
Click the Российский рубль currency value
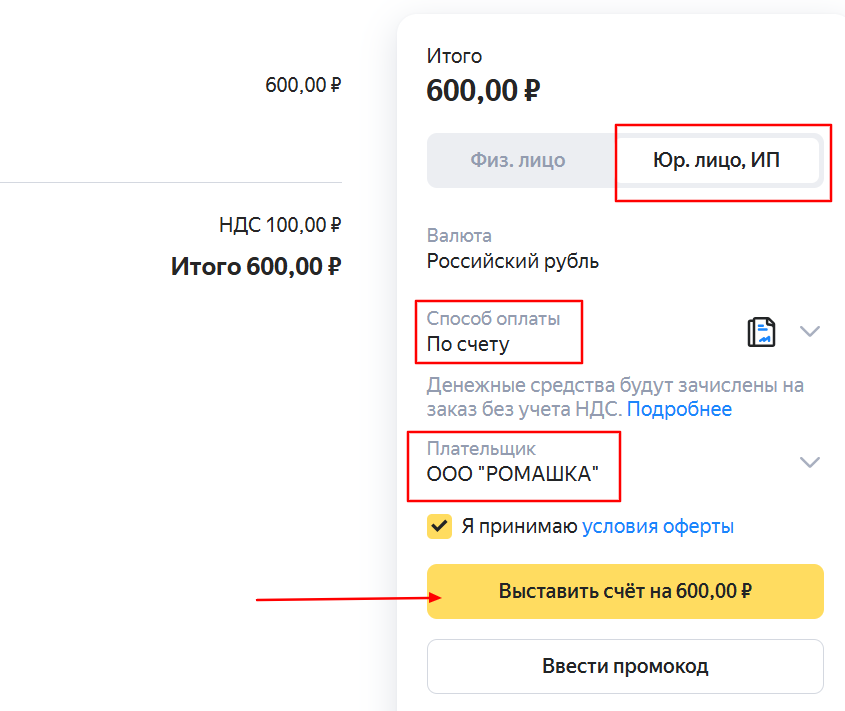(512, 262)
